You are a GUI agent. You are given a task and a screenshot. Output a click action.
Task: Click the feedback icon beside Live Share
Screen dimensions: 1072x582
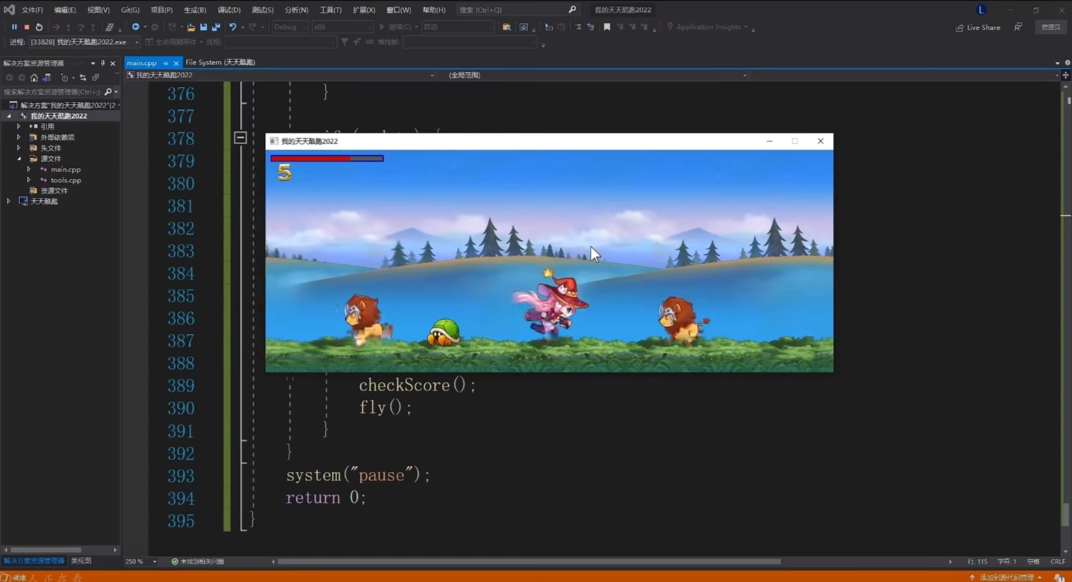click(1018, 27)
